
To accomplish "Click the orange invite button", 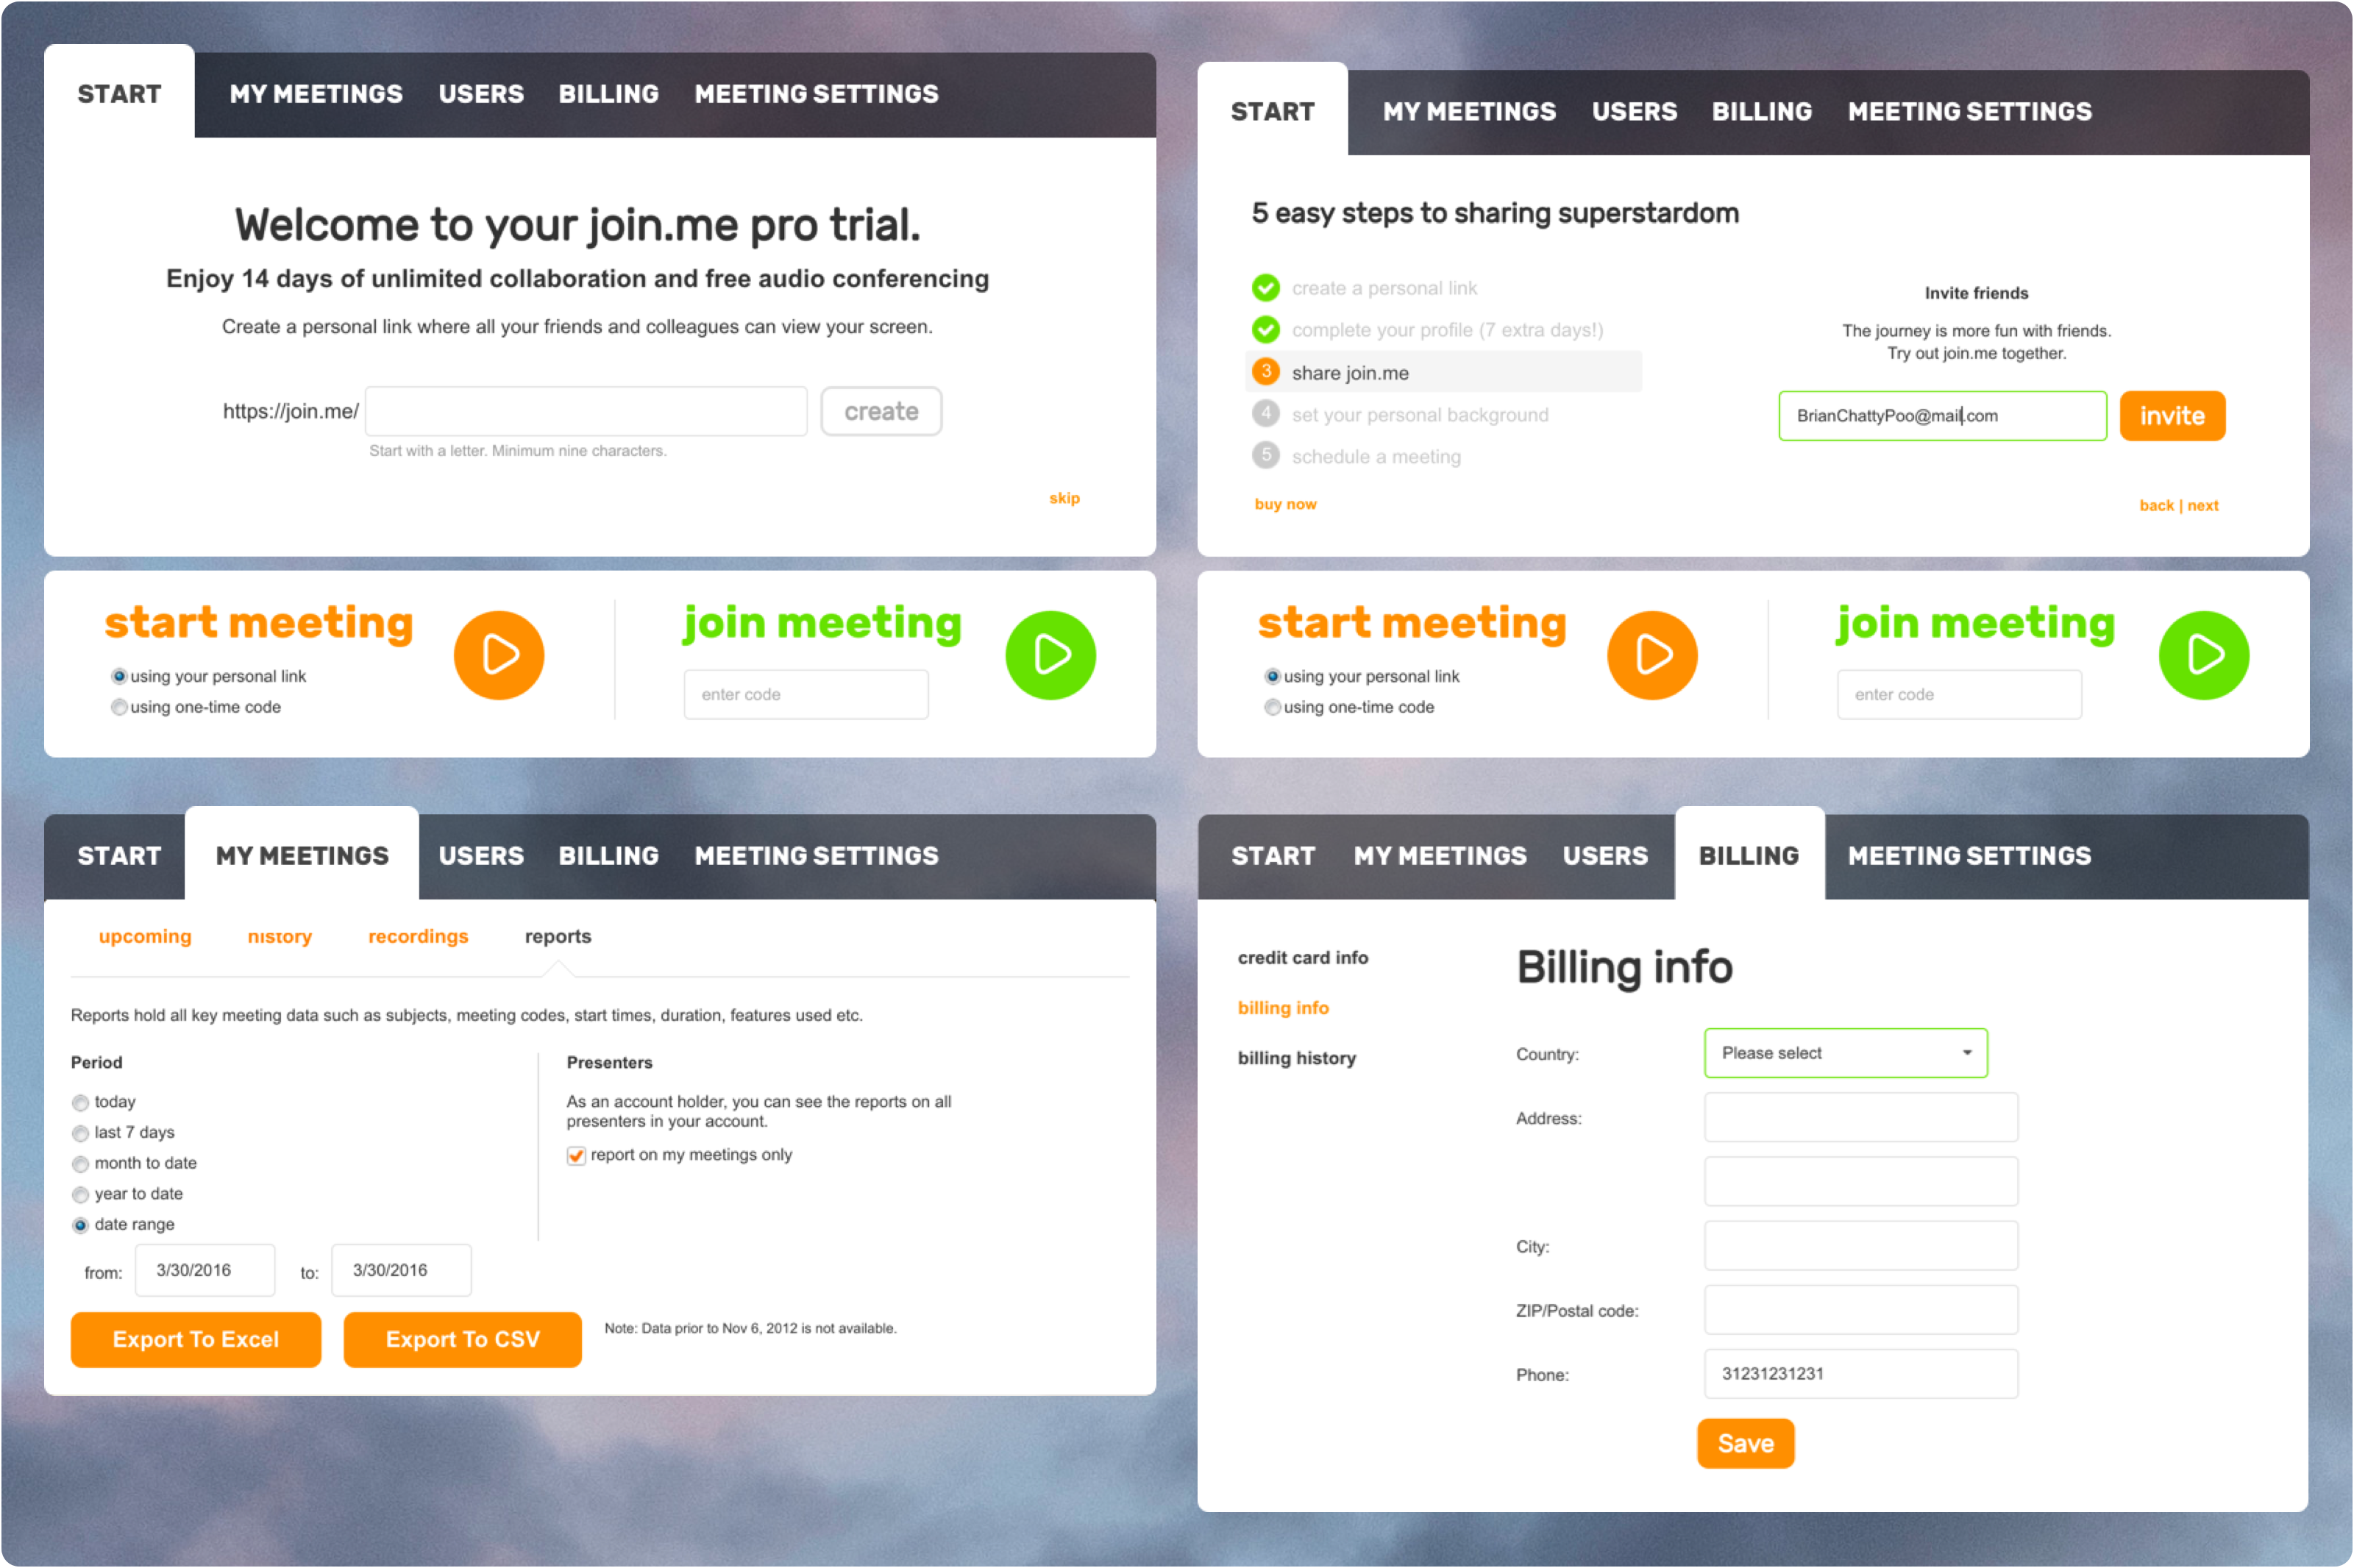I will (2171, 416).
